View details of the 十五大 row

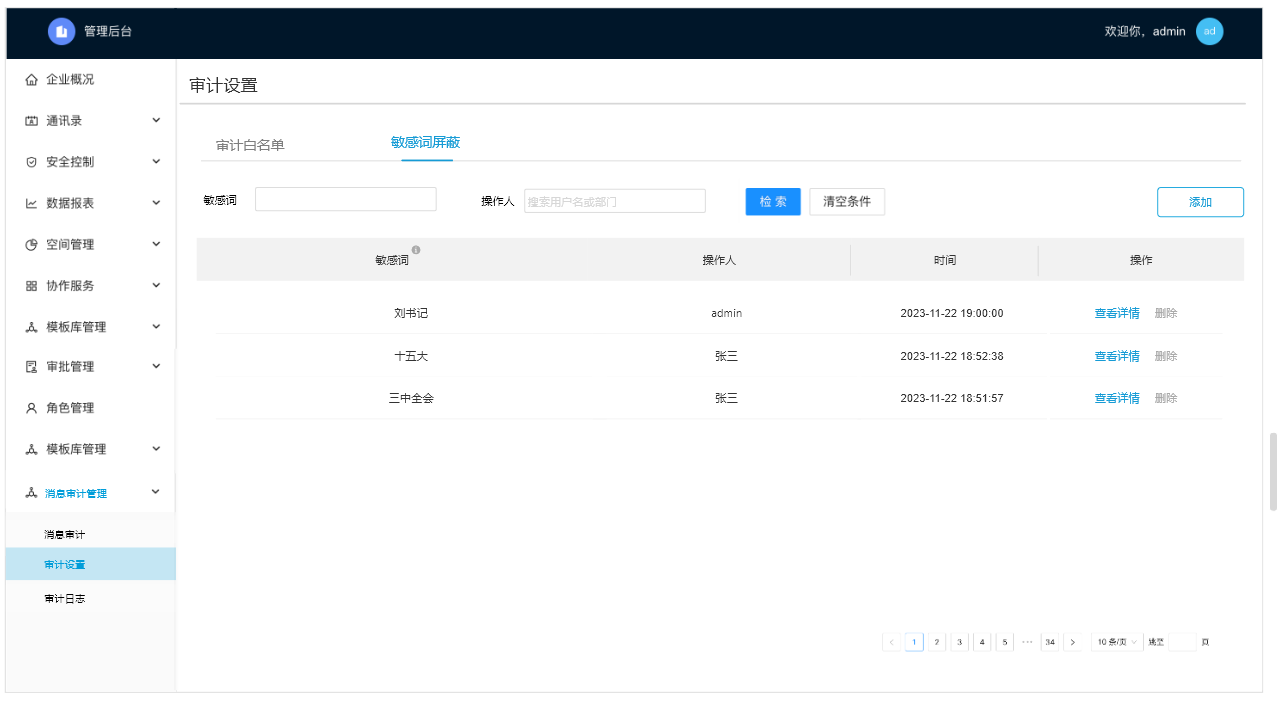point(1117,356)
